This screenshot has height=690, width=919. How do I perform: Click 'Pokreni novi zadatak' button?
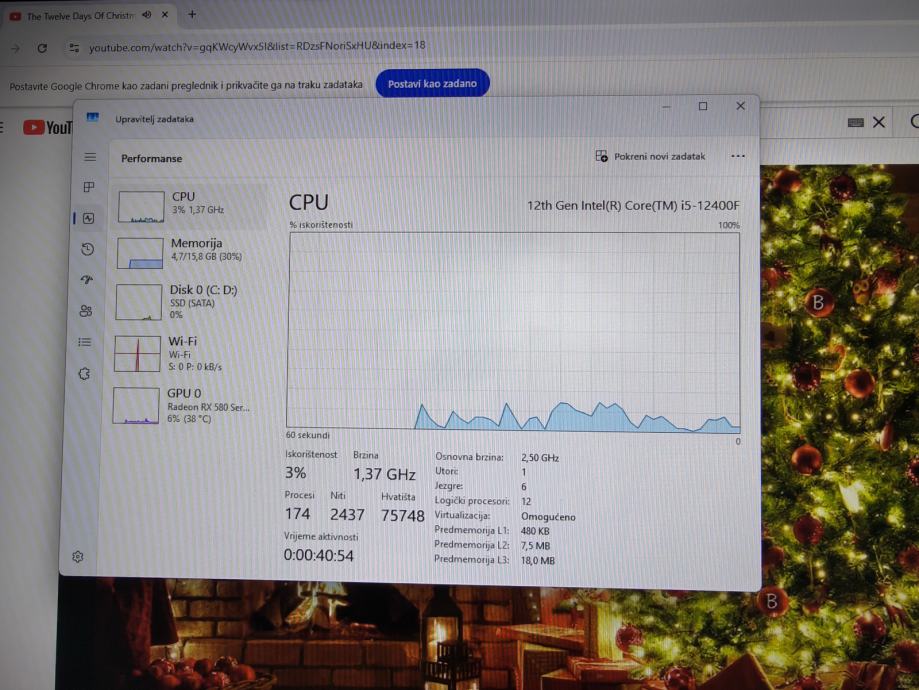click(x=651, y=156)
